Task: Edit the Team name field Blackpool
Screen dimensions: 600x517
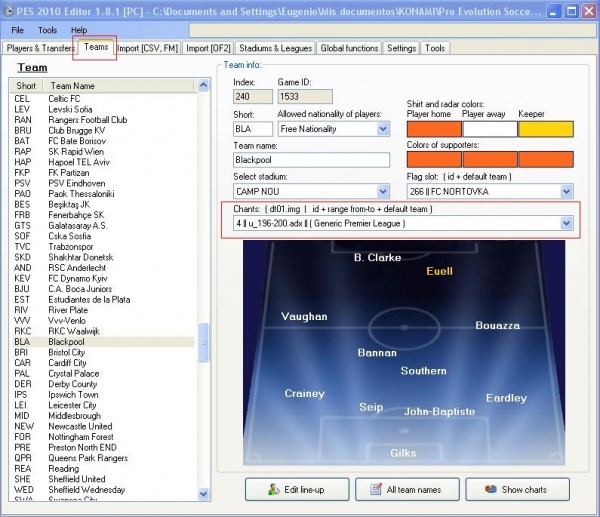Action: [x=311, y=160]
